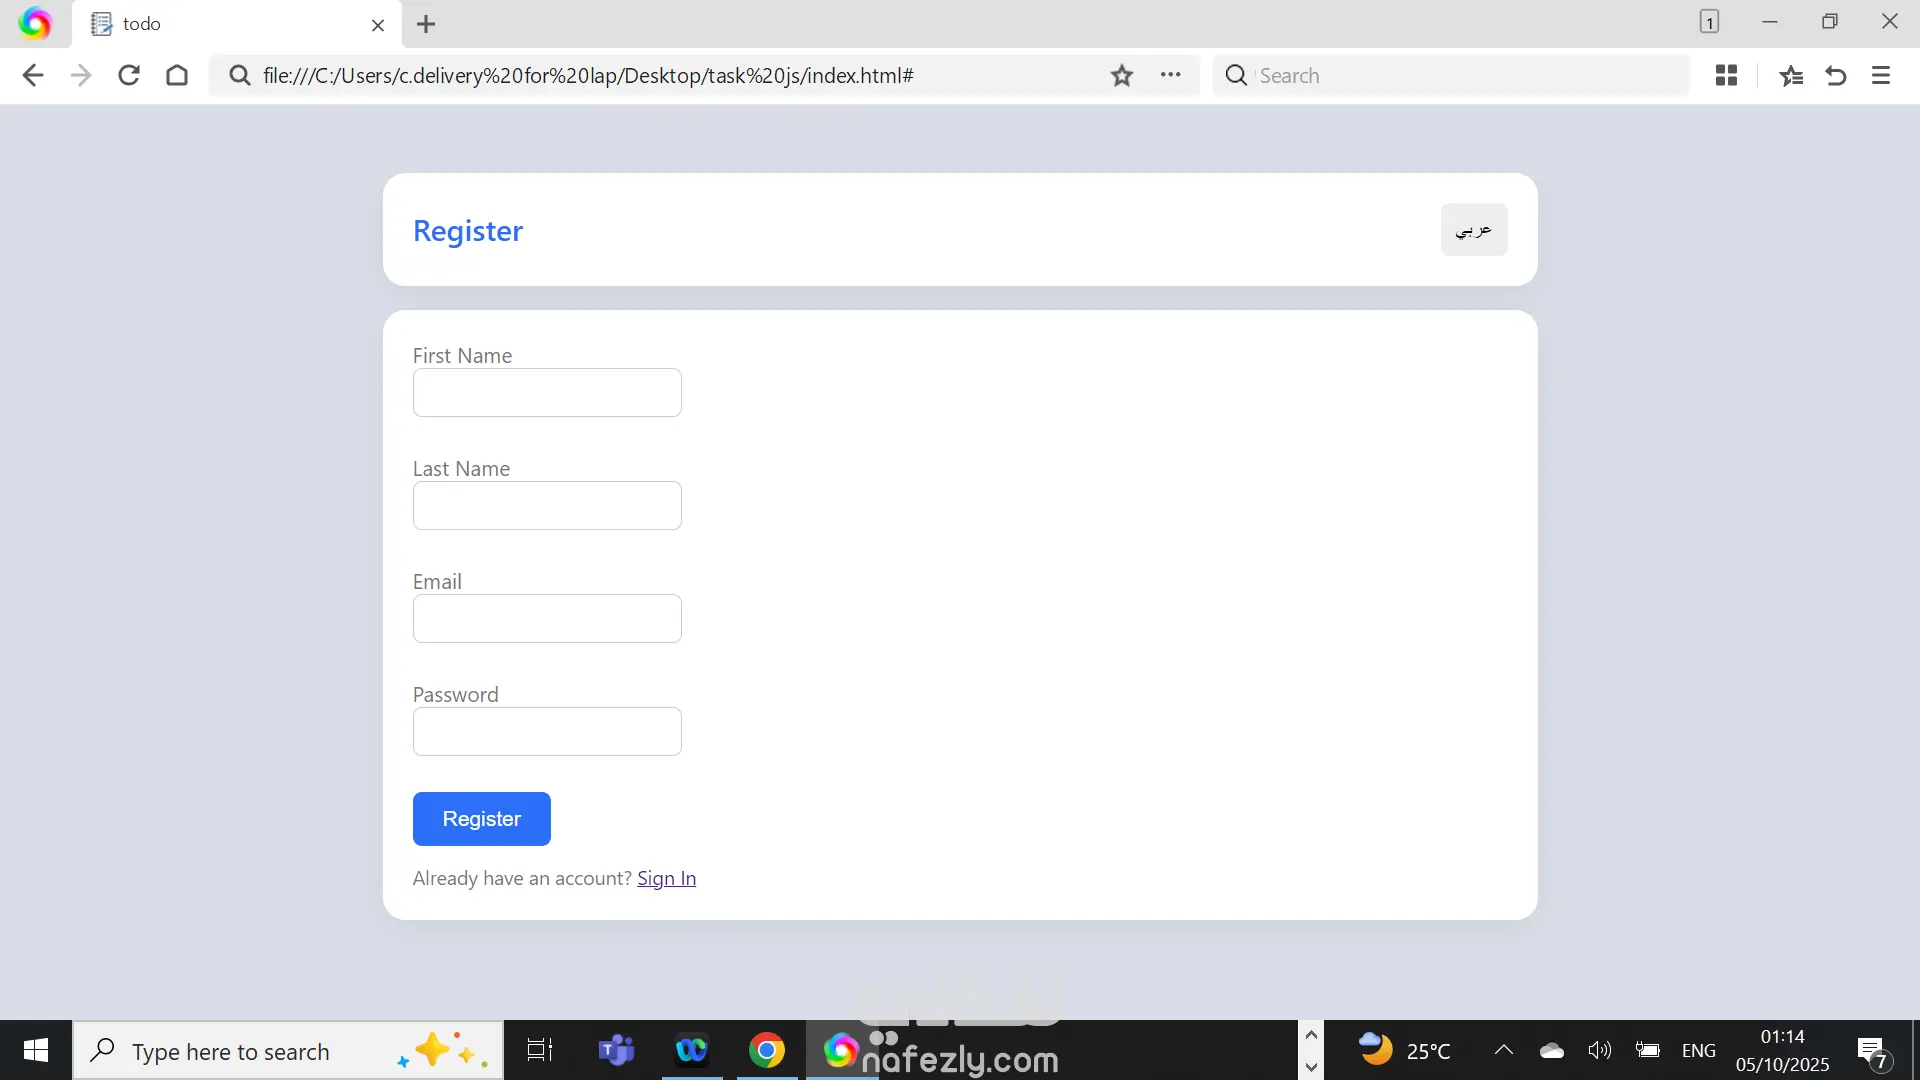1920x1080 pixels.
Task: Switch language to Arabic
Action: point(1473,230)
